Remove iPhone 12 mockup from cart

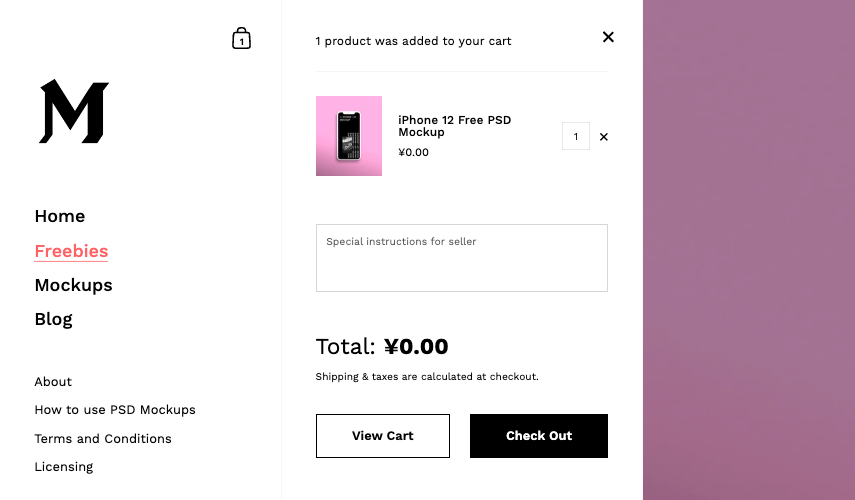click(x=604, y=137)
